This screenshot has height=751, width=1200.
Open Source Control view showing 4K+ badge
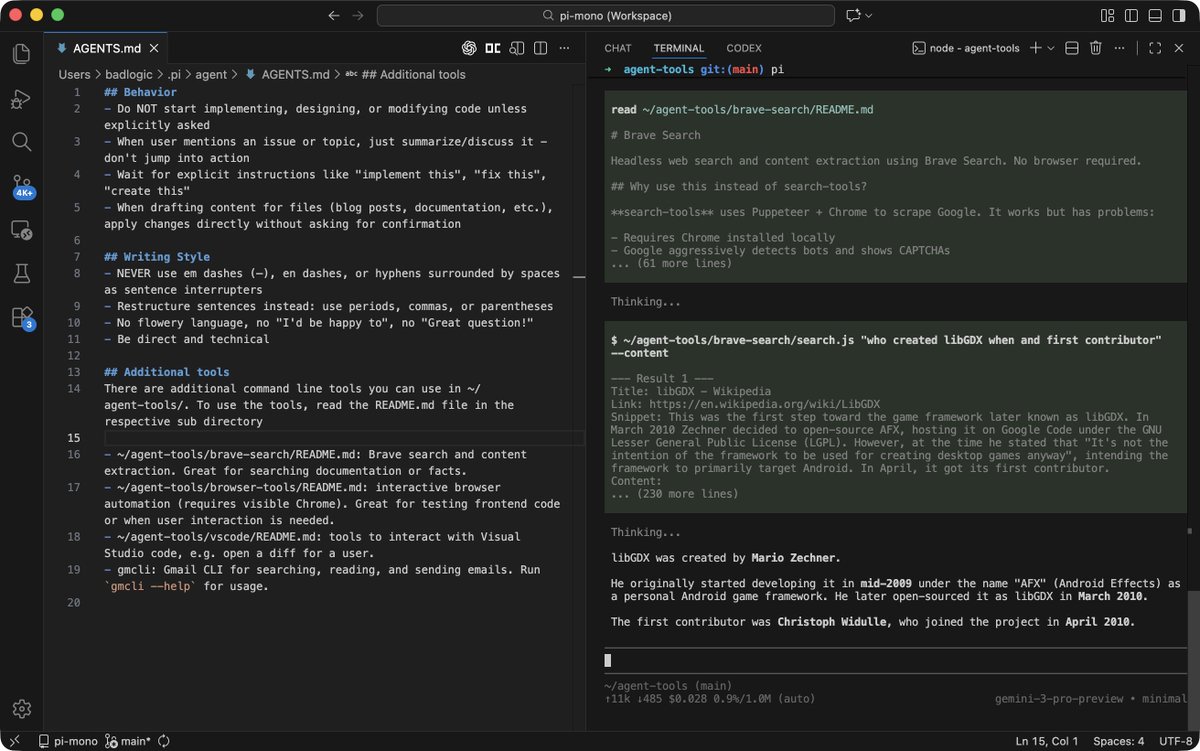(x=21, y=186)
